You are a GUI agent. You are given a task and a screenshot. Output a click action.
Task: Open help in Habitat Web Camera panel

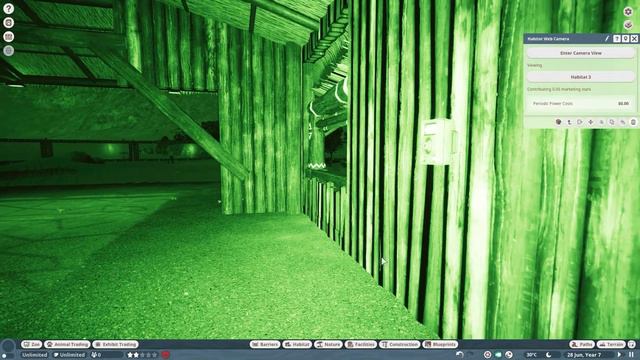[x=617, y=38]
